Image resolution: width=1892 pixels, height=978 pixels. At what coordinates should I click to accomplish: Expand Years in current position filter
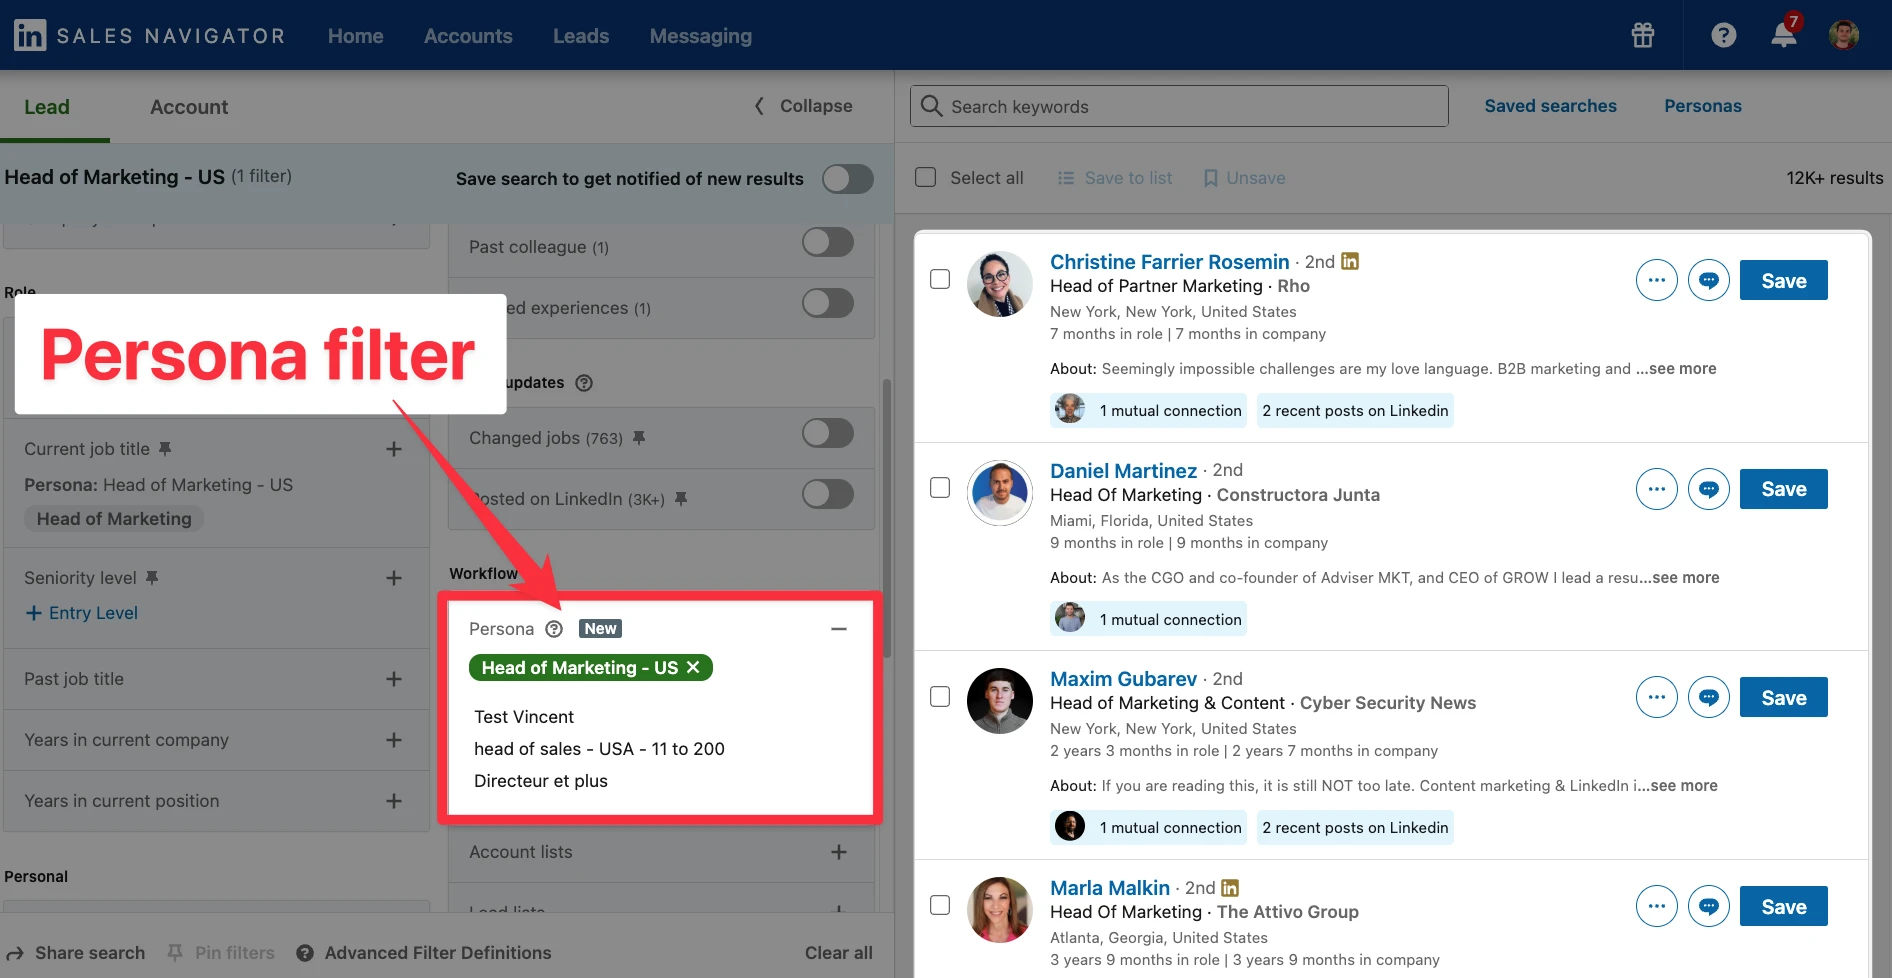pyautogui.click(x=394, y=801)
